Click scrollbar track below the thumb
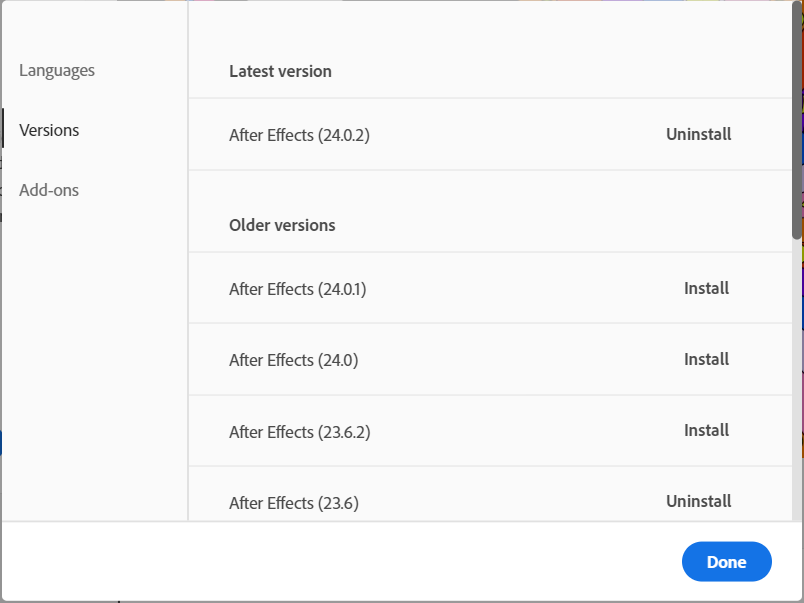 click(x=797, y=380)
